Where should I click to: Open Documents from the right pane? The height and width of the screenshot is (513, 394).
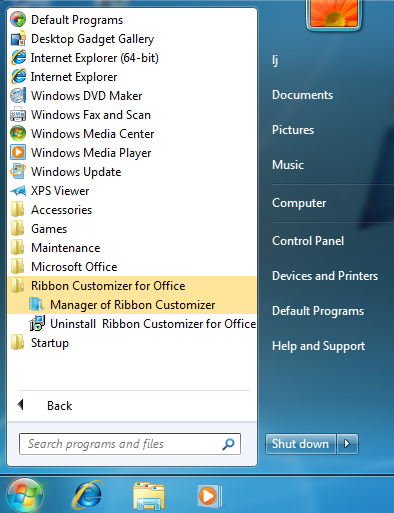coord(302,95)
